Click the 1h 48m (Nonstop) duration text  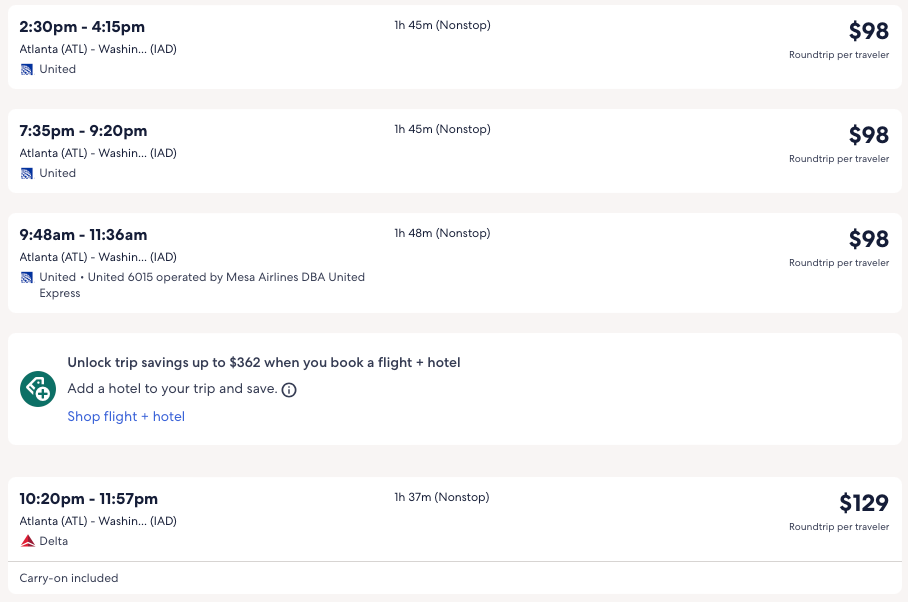click(x=442, y=233)
